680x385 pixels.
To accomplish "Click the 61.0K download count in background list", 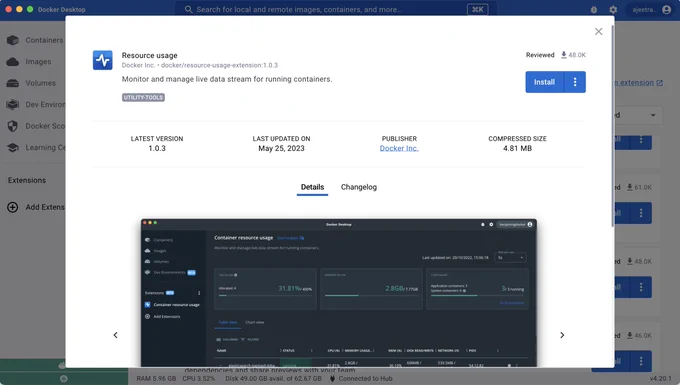I will [639, 187].
